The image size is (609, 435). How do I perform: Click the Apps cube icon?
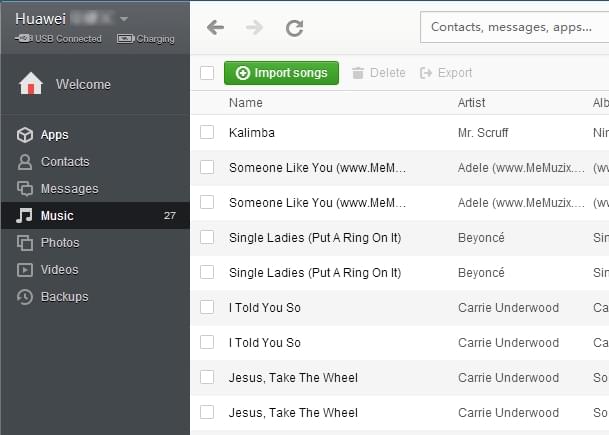25,135
